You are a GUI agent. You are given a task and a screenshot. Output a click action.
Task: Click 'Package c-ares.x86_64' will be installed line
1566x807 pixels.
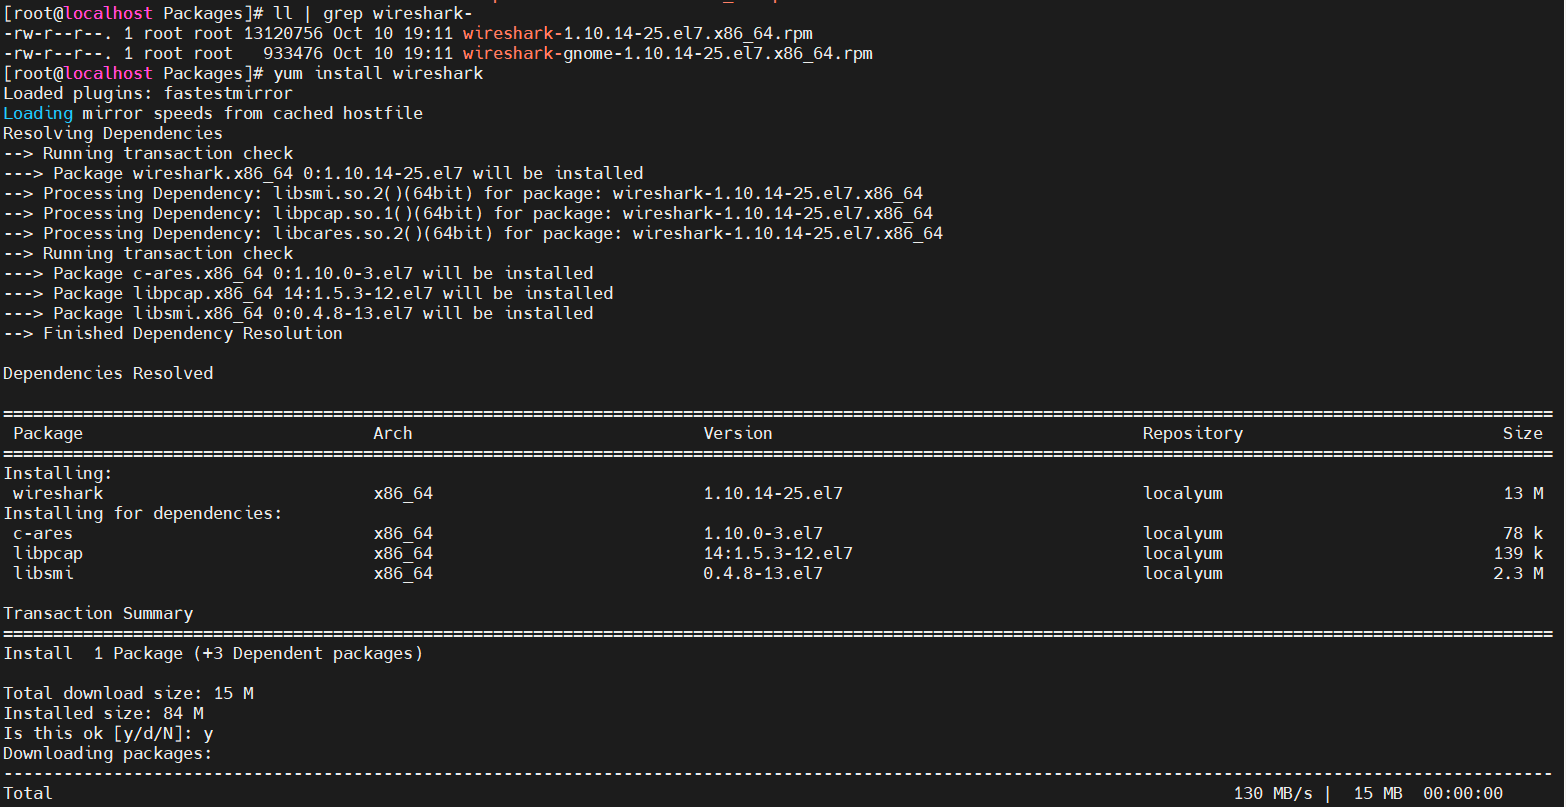(298, 273)
